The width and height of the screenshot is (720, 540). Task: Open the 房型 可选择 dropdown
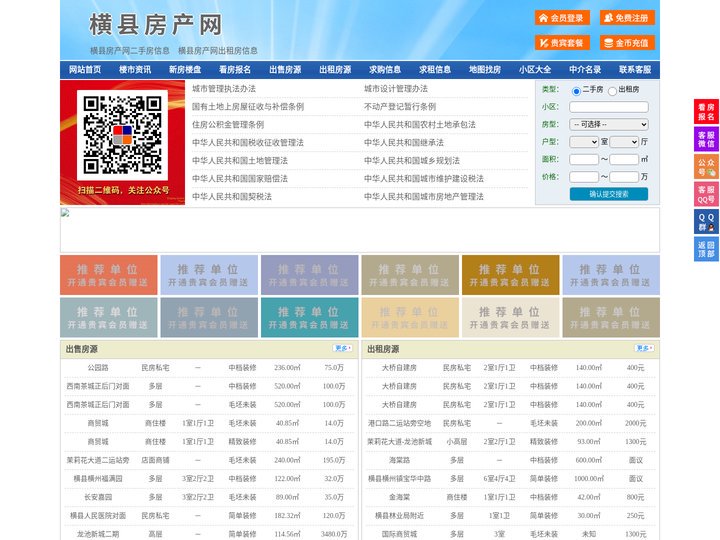click(x=609, y=124)
